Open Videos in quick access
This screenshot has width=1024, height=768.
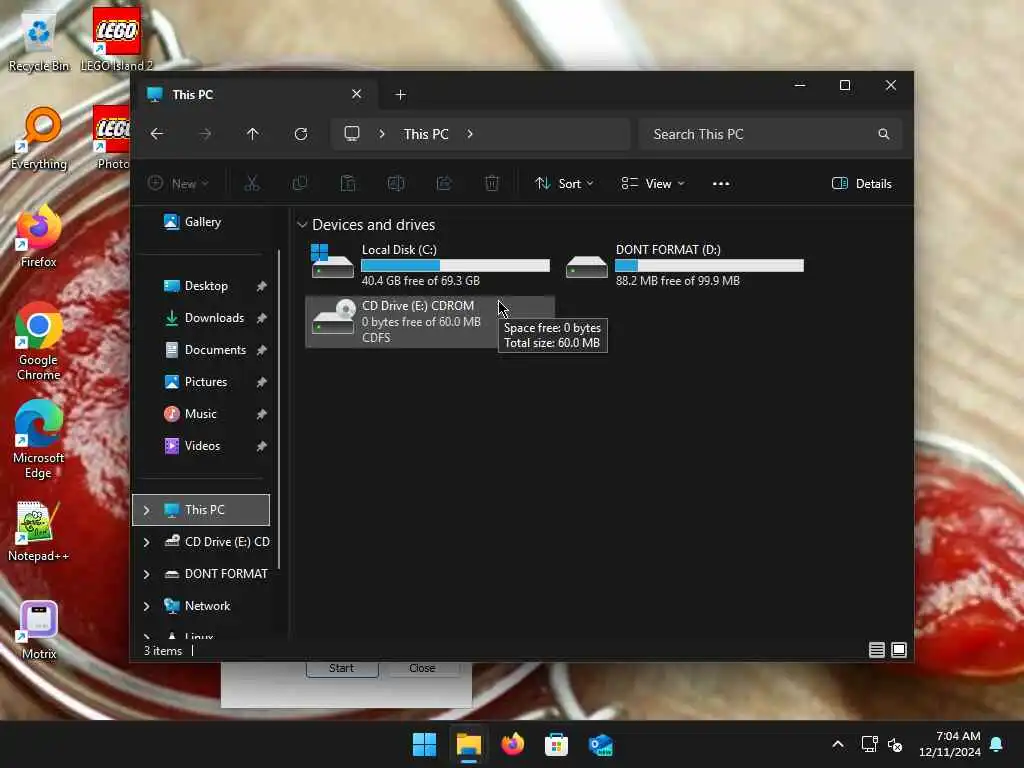tap(201, 446)
